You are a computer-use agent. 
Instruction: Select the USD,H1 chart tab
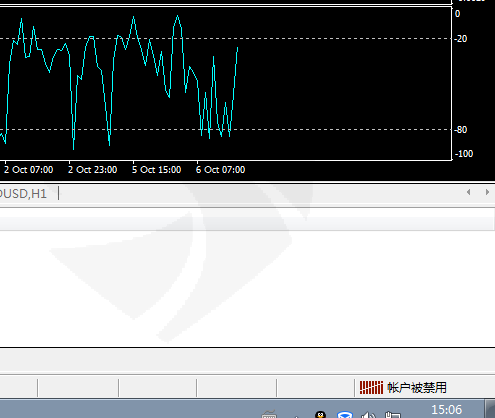(x=23, y=194)
